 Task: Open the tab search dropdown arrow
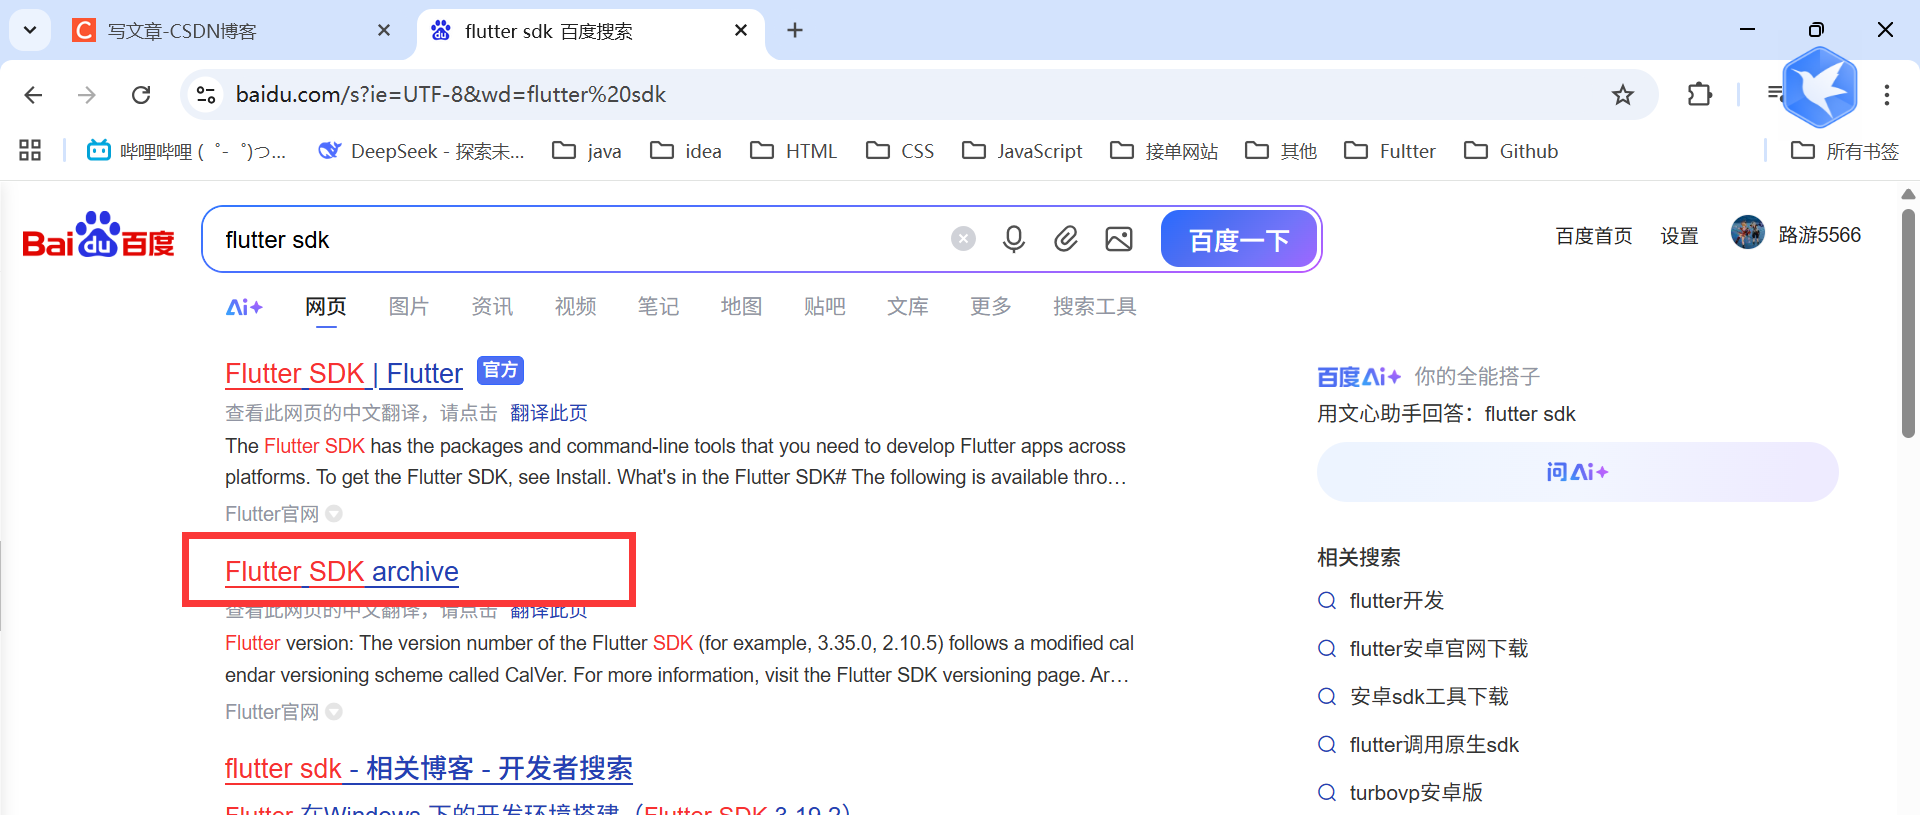pyautogui.click(x=30, y=31)
